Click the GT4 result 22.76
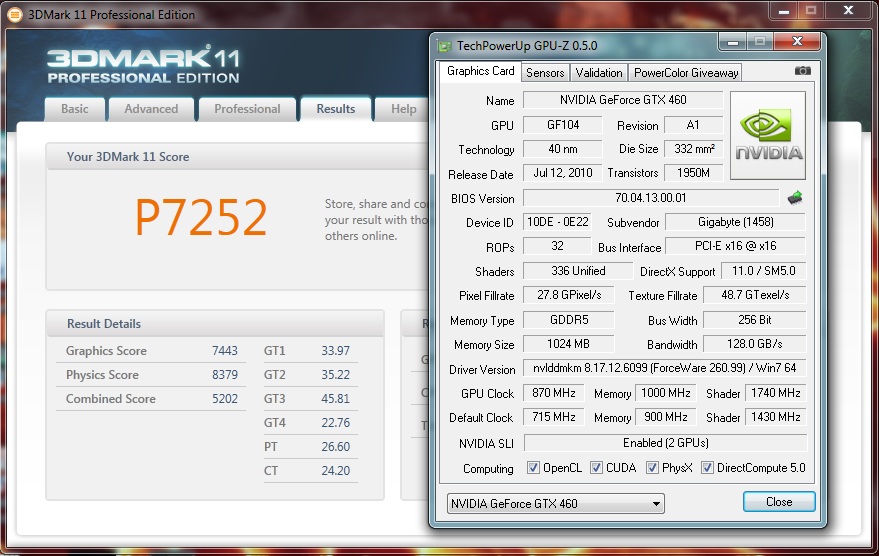Viewport: 879px width, 556px height. [x=335, y=423]
